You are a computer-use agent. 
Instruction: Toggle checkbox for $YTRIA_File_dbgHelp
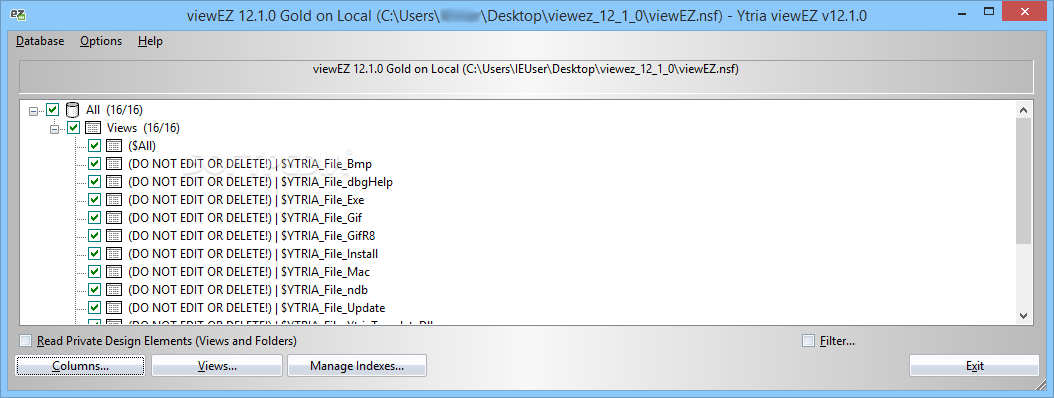[x=94, y=182]
